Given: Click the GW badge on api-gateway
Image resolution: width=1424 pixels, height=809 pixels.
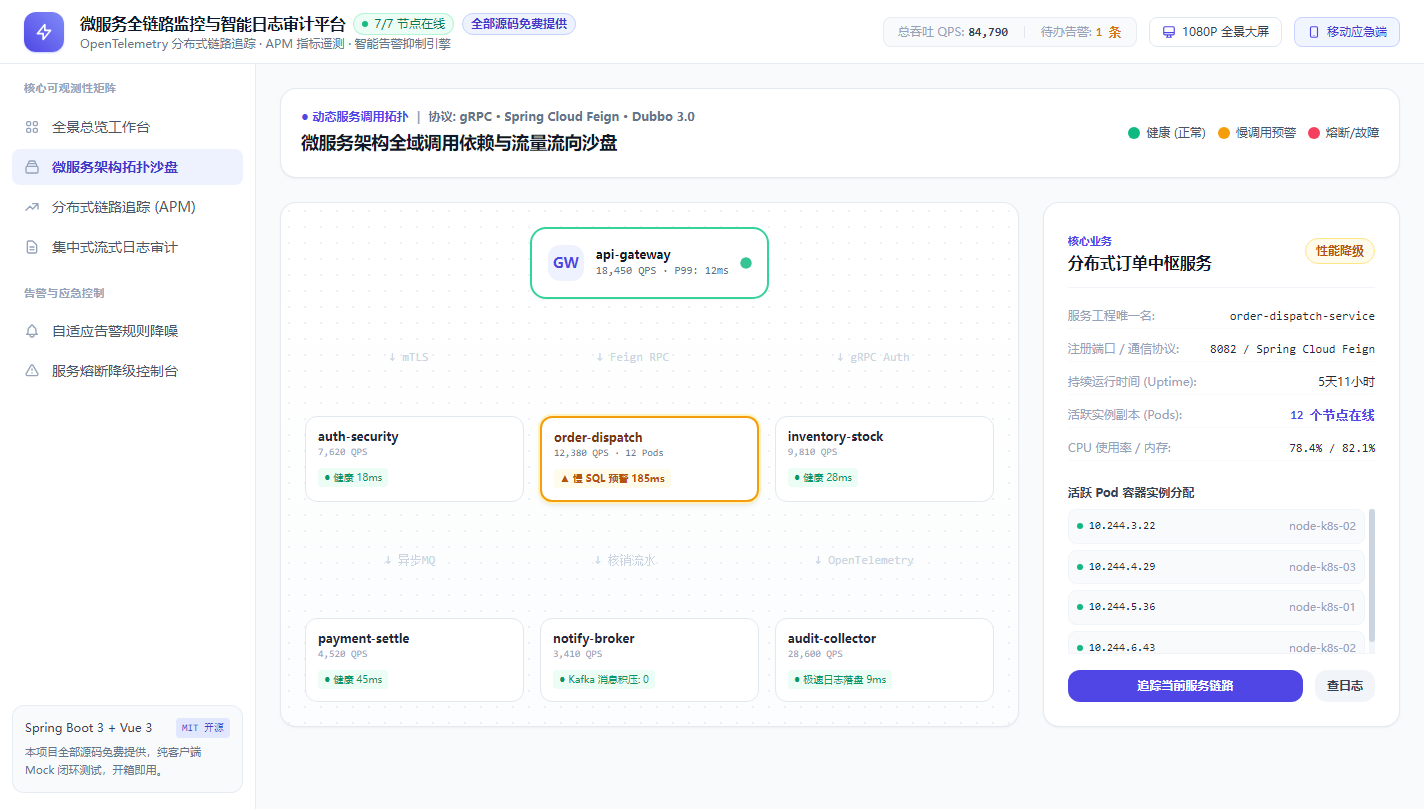Looking at the screenshot, I should [x=566, y=263].
